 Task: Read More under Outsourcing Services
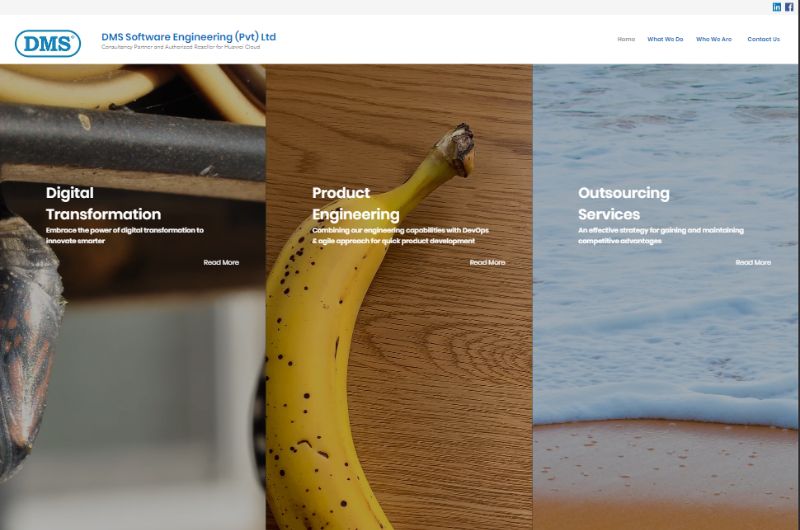(x=753, y=262)
